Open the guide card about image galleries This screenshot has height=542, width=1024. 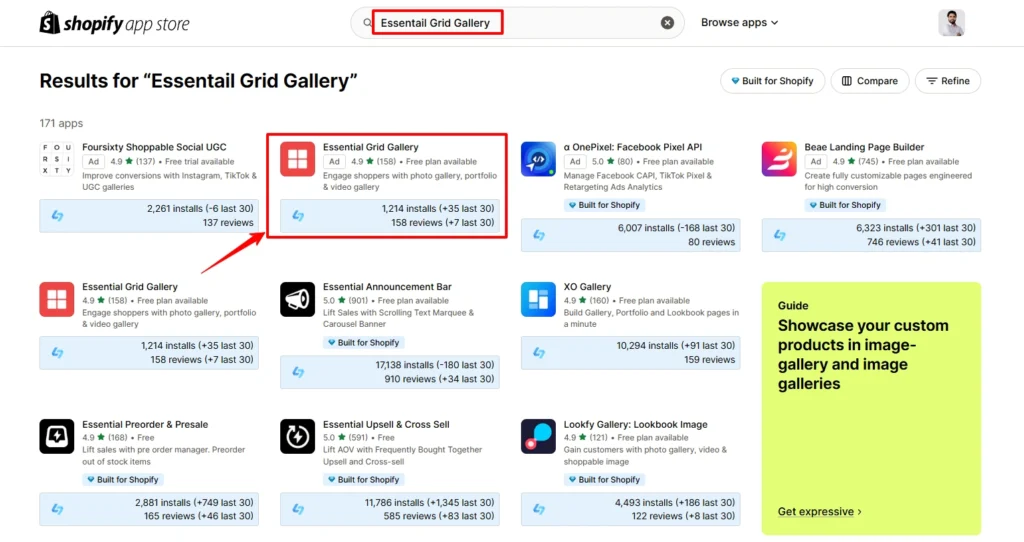click(x=871, y=408)
